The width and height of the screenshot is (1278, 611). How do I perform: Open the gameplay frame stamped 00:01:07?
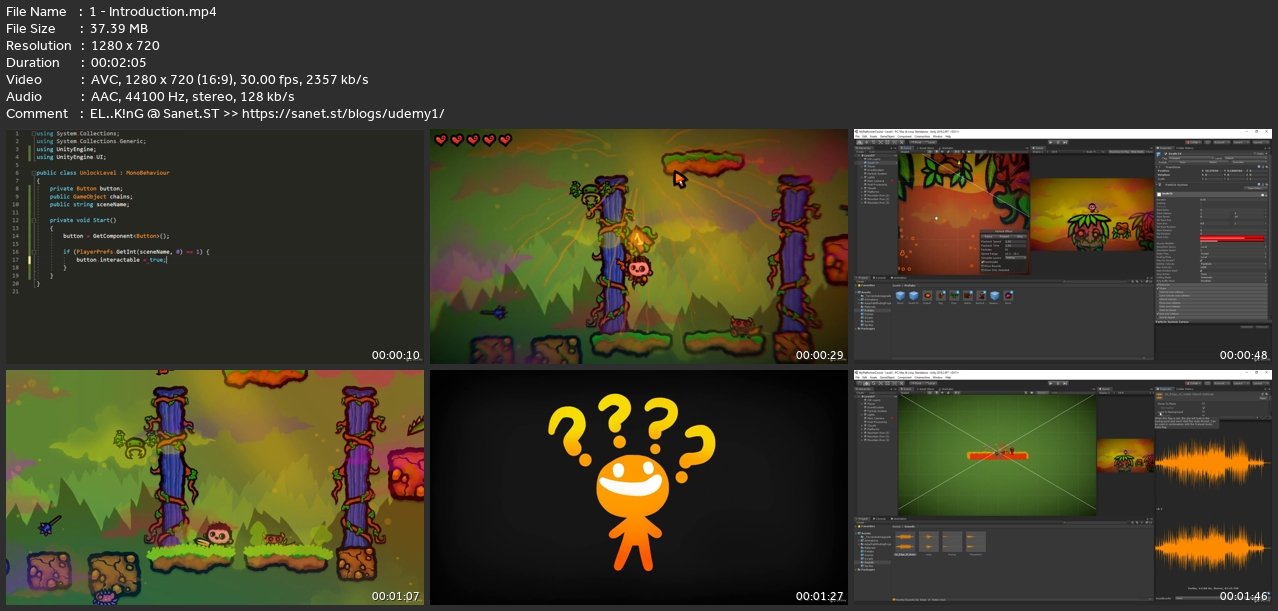pyautogui.click(x=215, y=487)
